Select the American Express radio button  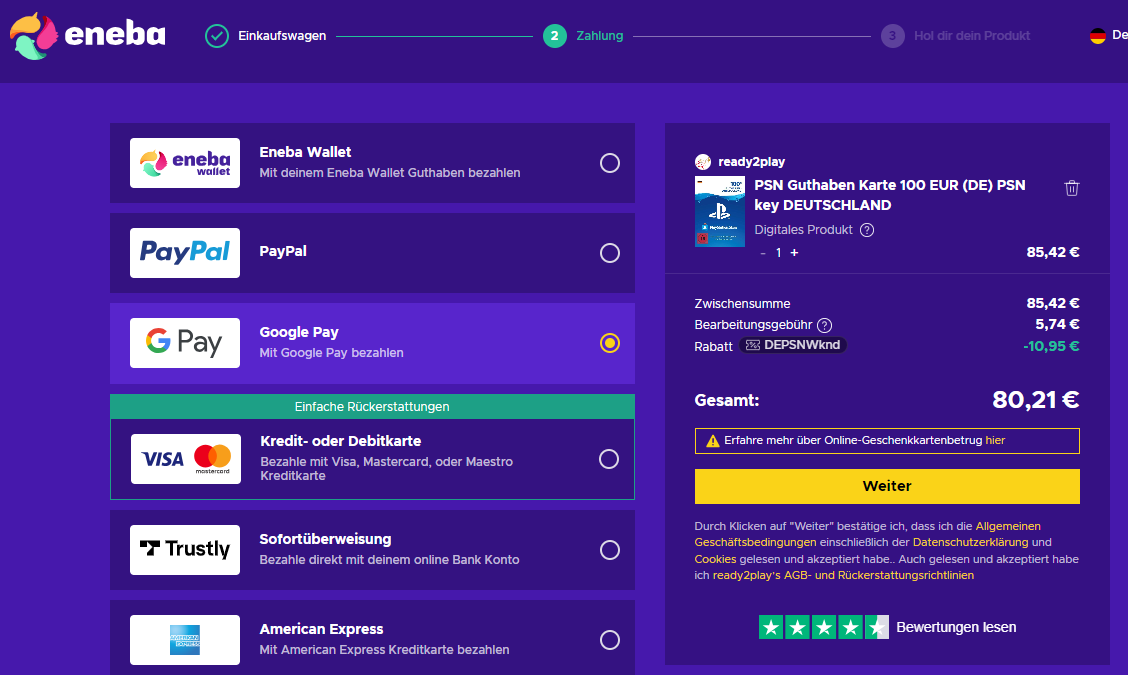(609, 640)
